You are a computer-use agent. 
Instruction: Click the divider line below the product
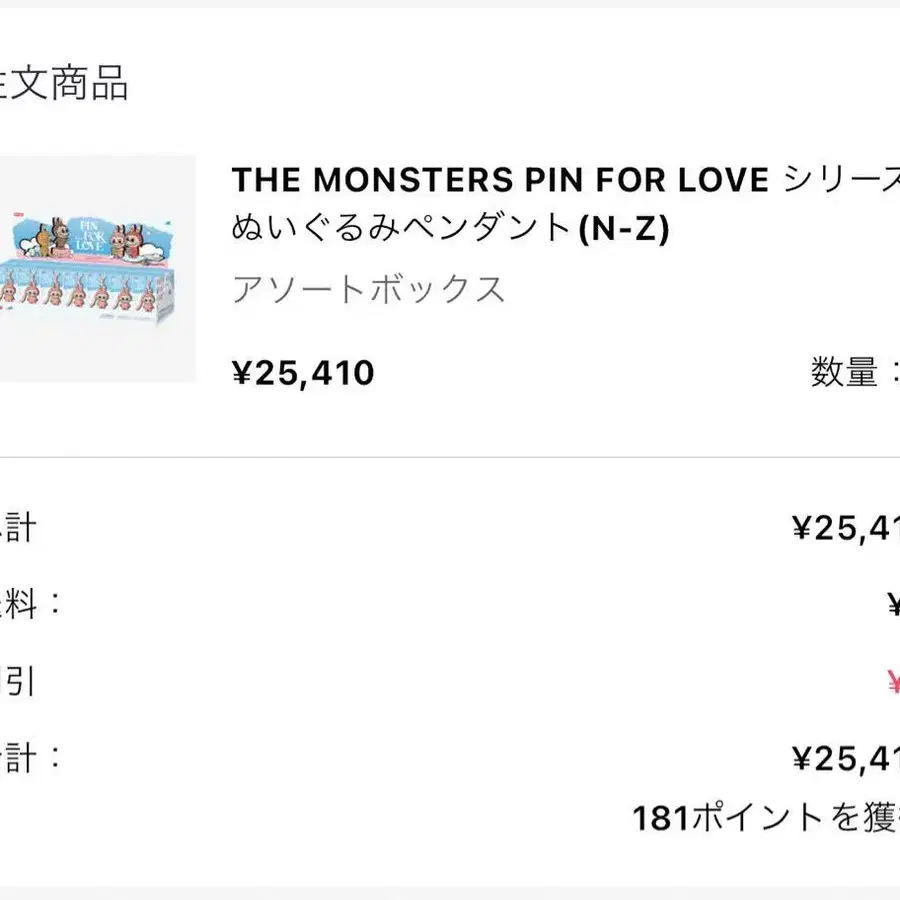click(x=450, y=457)
